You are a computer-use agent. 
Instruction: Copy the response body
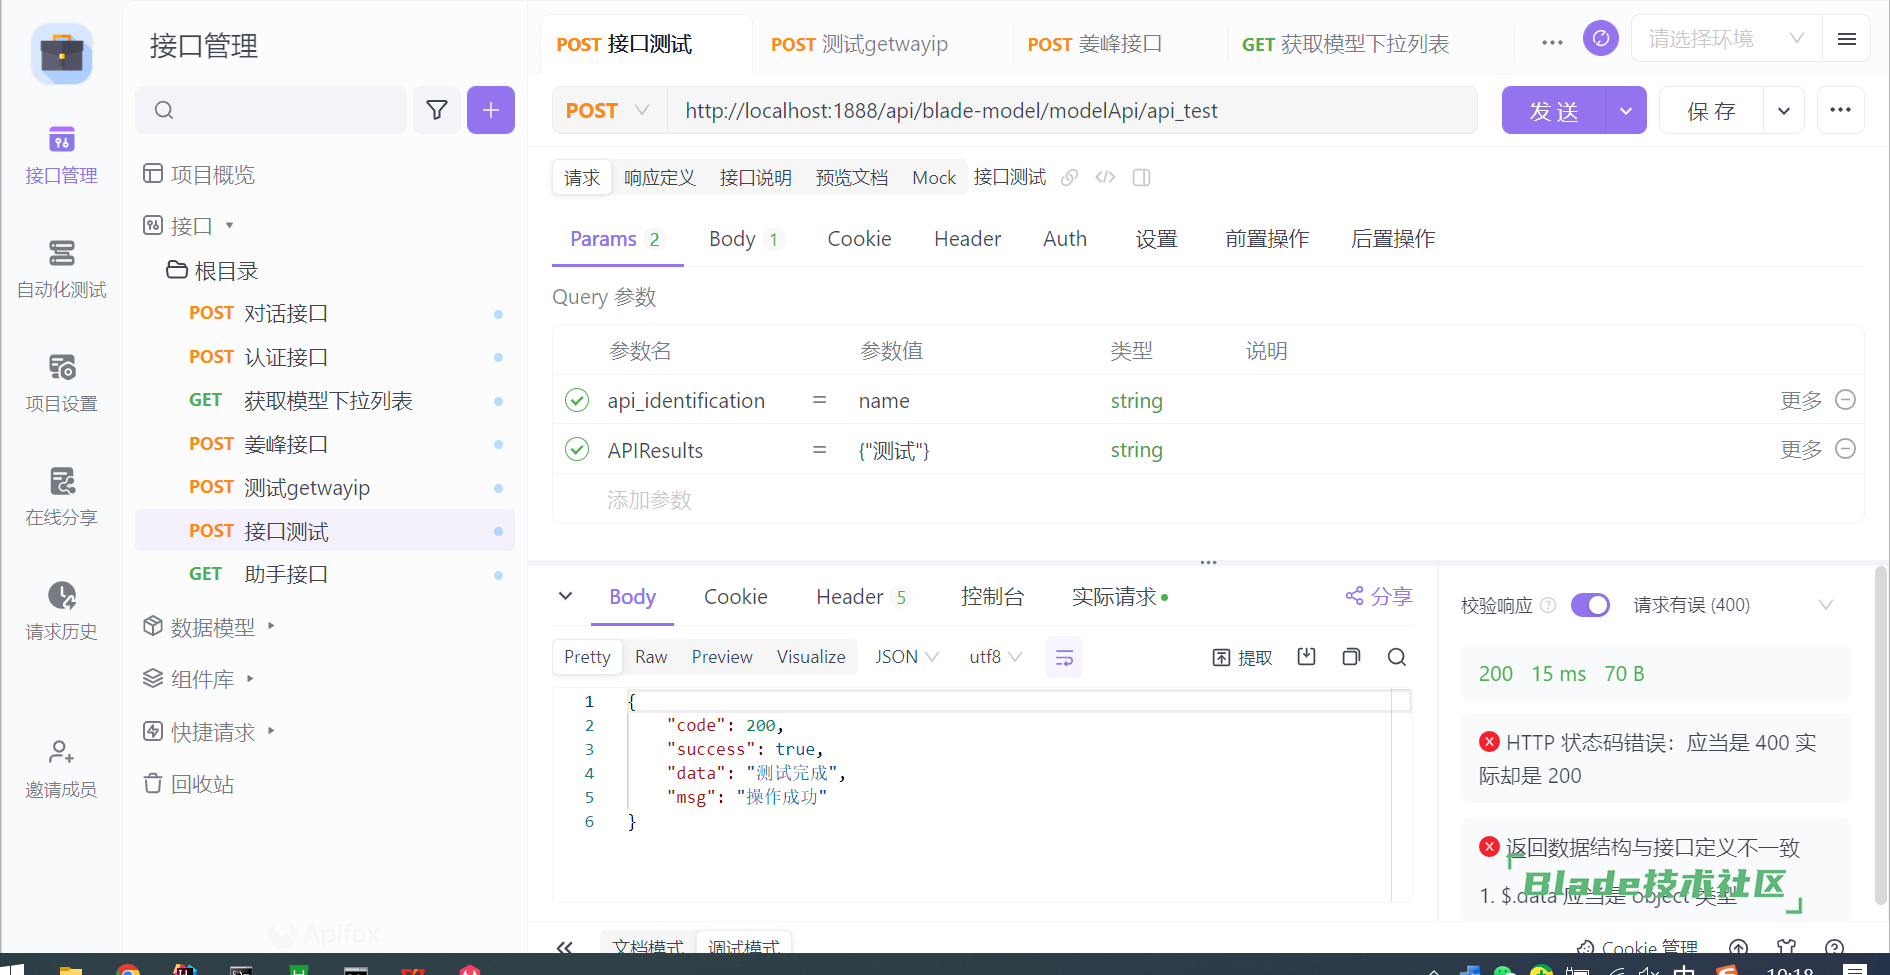click(1351, 657)
